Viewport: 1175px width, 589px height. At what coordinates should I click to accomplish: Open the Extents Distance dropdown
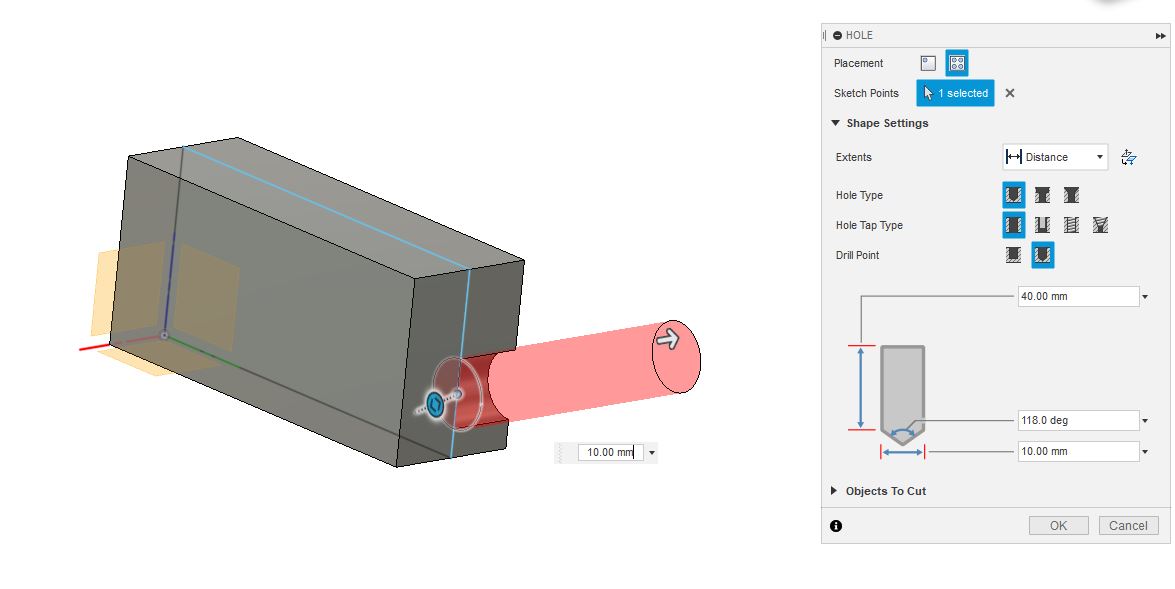click(x=1055, y=157)
